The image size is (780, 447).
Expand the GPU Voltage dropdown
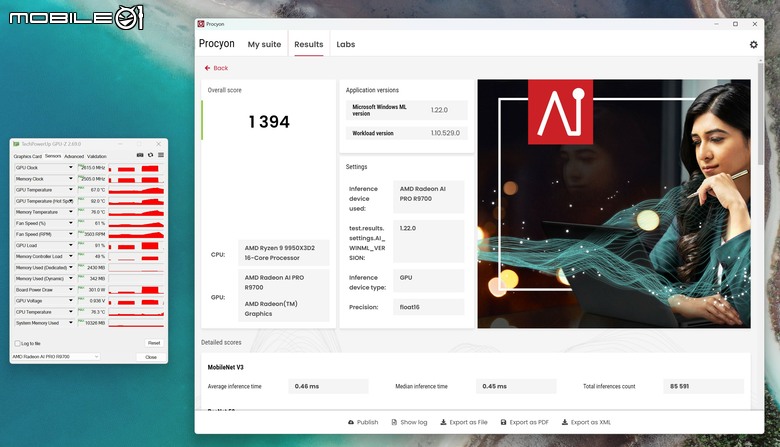point(70,301)
